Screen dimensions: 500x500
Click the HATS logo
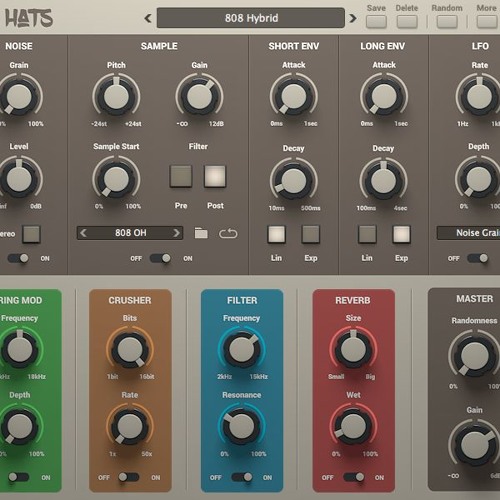(x=29, y=18)
